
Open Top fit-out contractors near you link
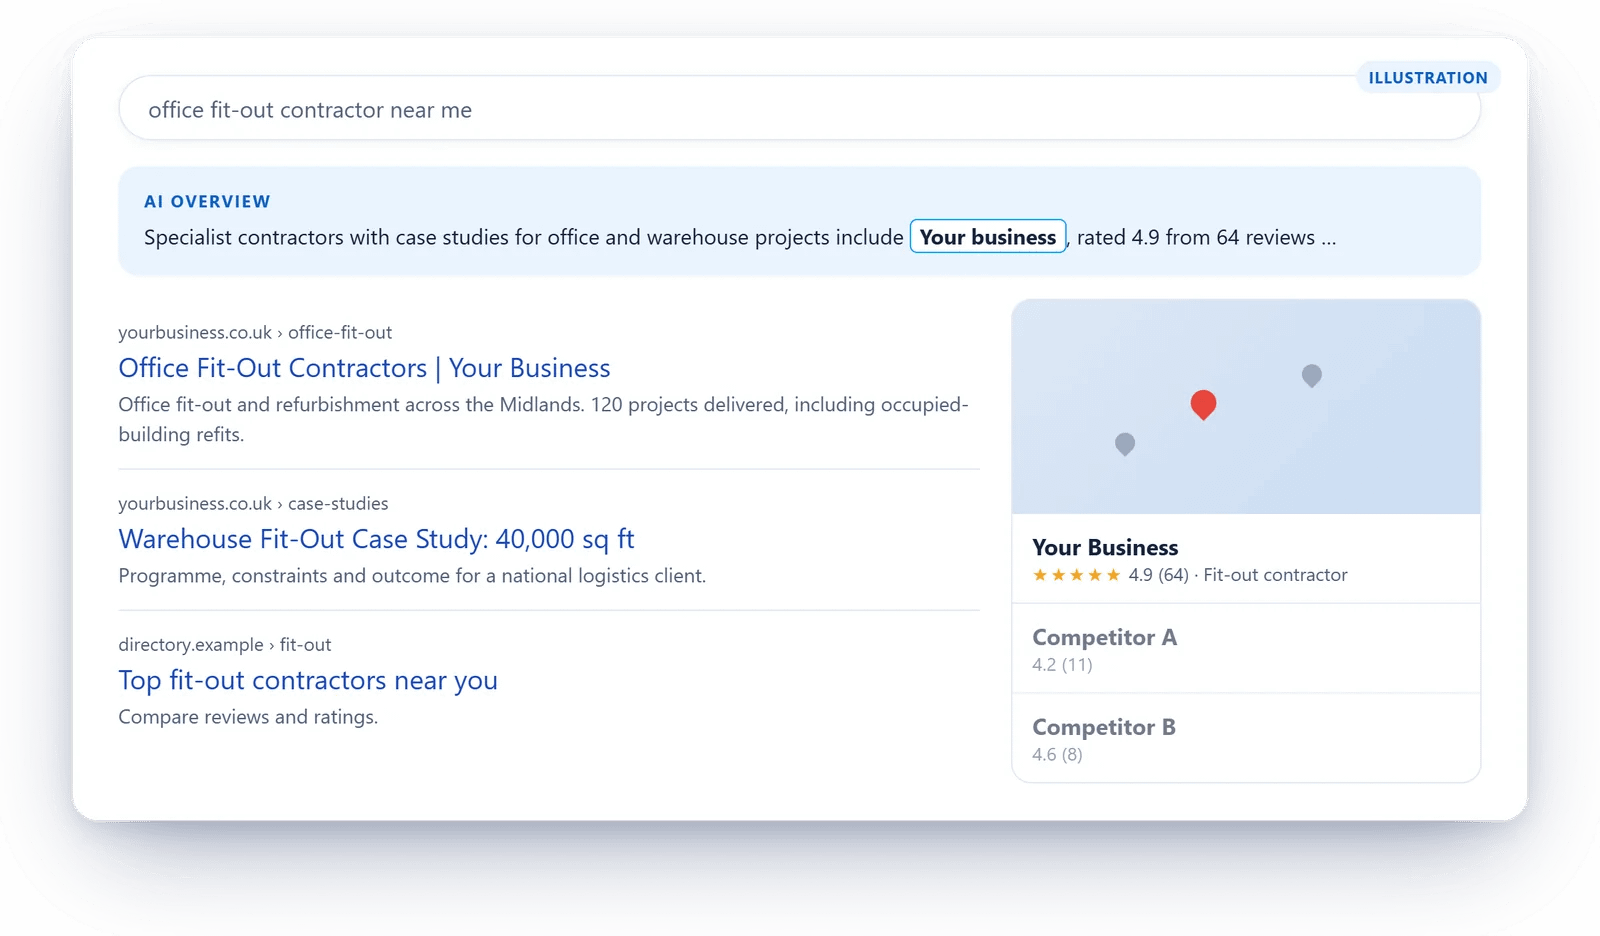point(308,680)
